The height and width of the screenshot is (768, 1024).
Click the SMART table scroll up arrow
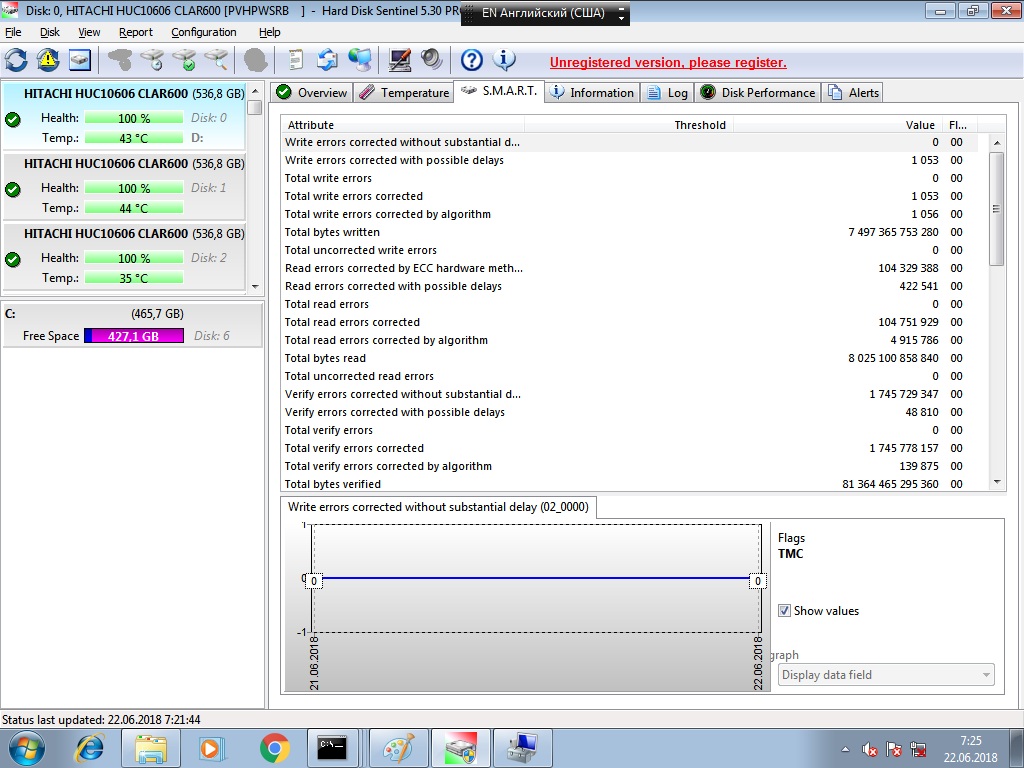[997, 142]
